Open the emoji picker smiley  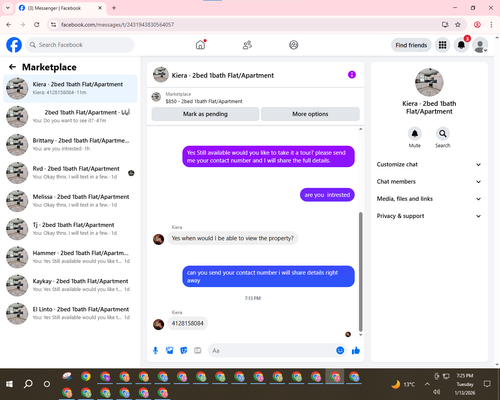point(340,350)
